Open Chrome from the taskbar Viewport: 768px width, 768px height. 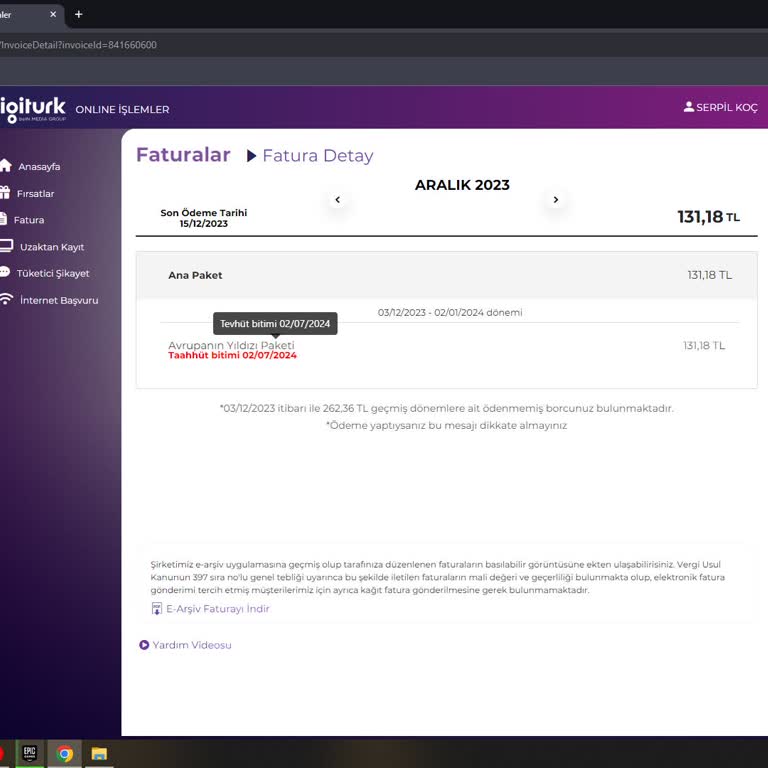[64, 753]
